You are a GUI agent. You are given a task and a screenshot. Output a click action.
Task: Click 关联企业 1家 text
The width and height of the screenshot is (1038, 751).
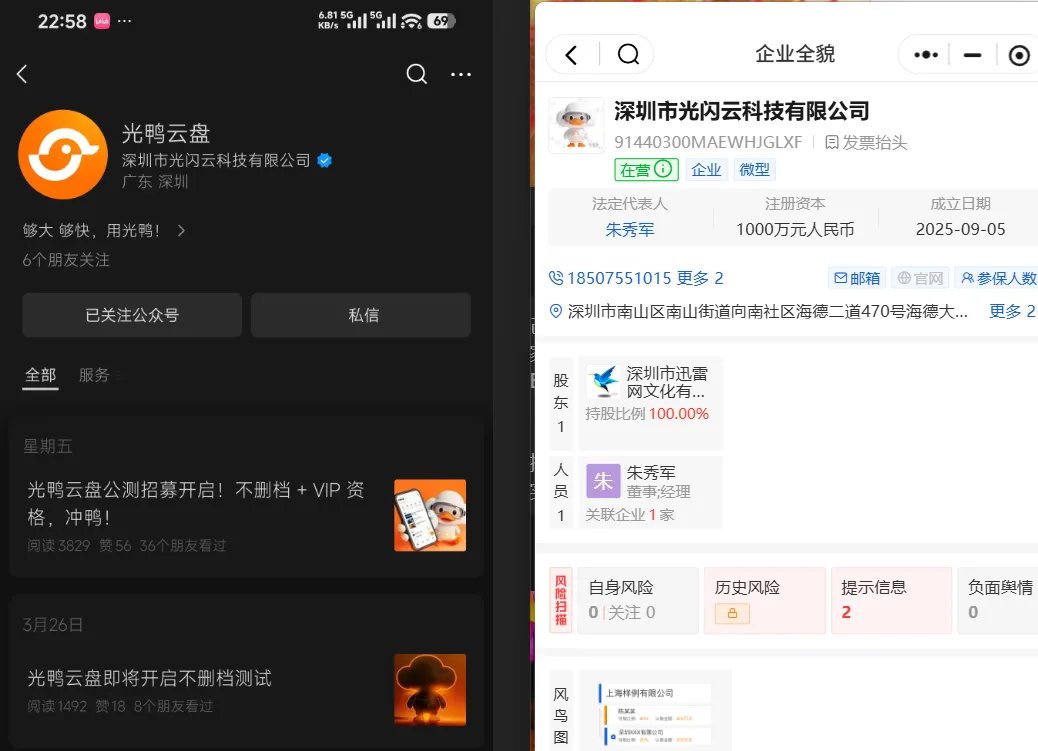coord(630,515)
